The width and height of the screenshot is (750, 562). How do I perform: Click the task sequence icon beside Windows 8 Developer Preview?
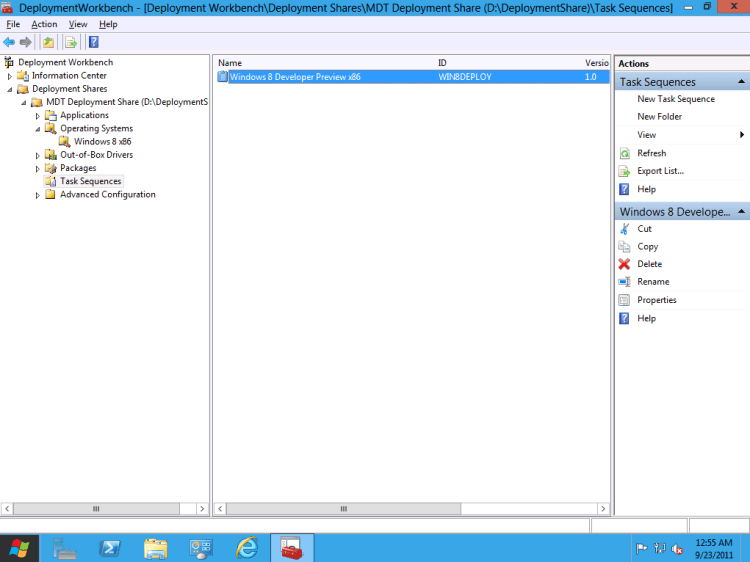(222, 77)
